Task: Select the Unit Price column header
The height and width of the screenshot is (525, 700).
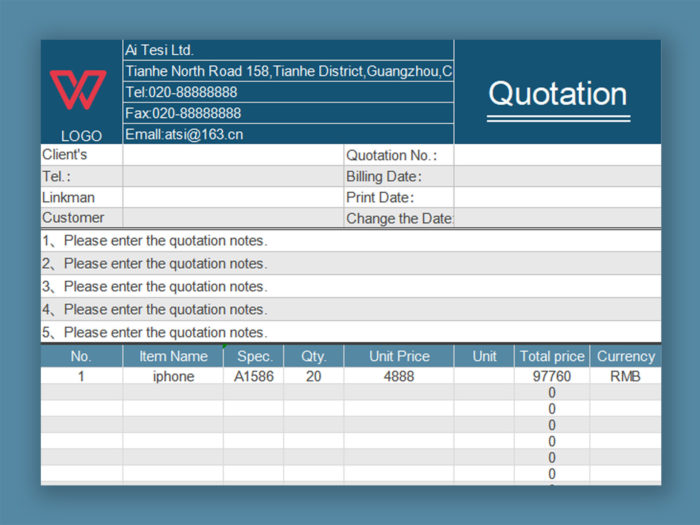Action: point(398,356)
